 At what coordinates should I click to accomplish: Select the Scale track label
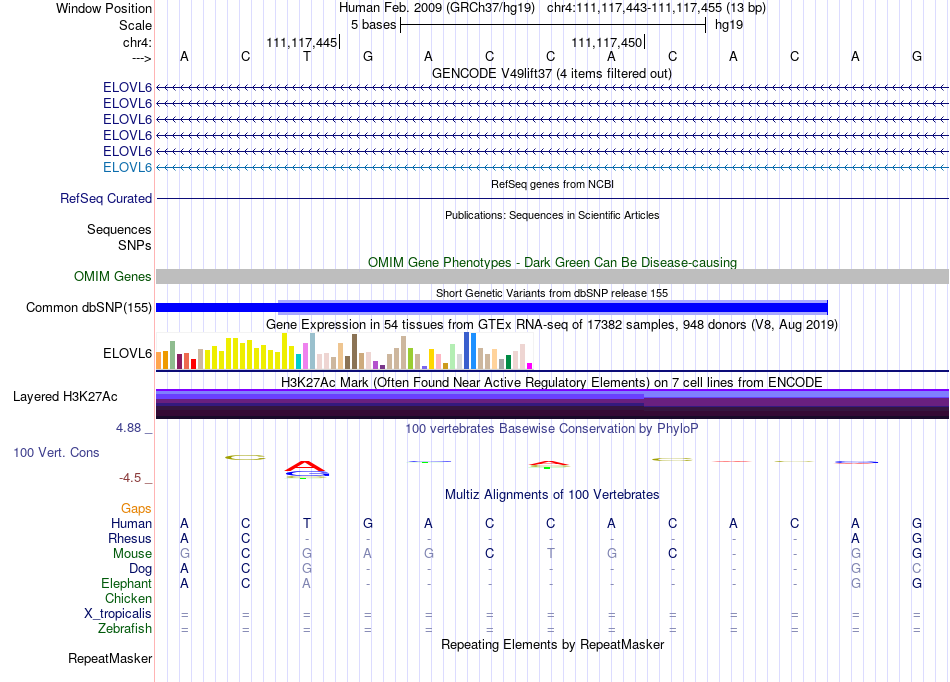click(x=135, y=25)
